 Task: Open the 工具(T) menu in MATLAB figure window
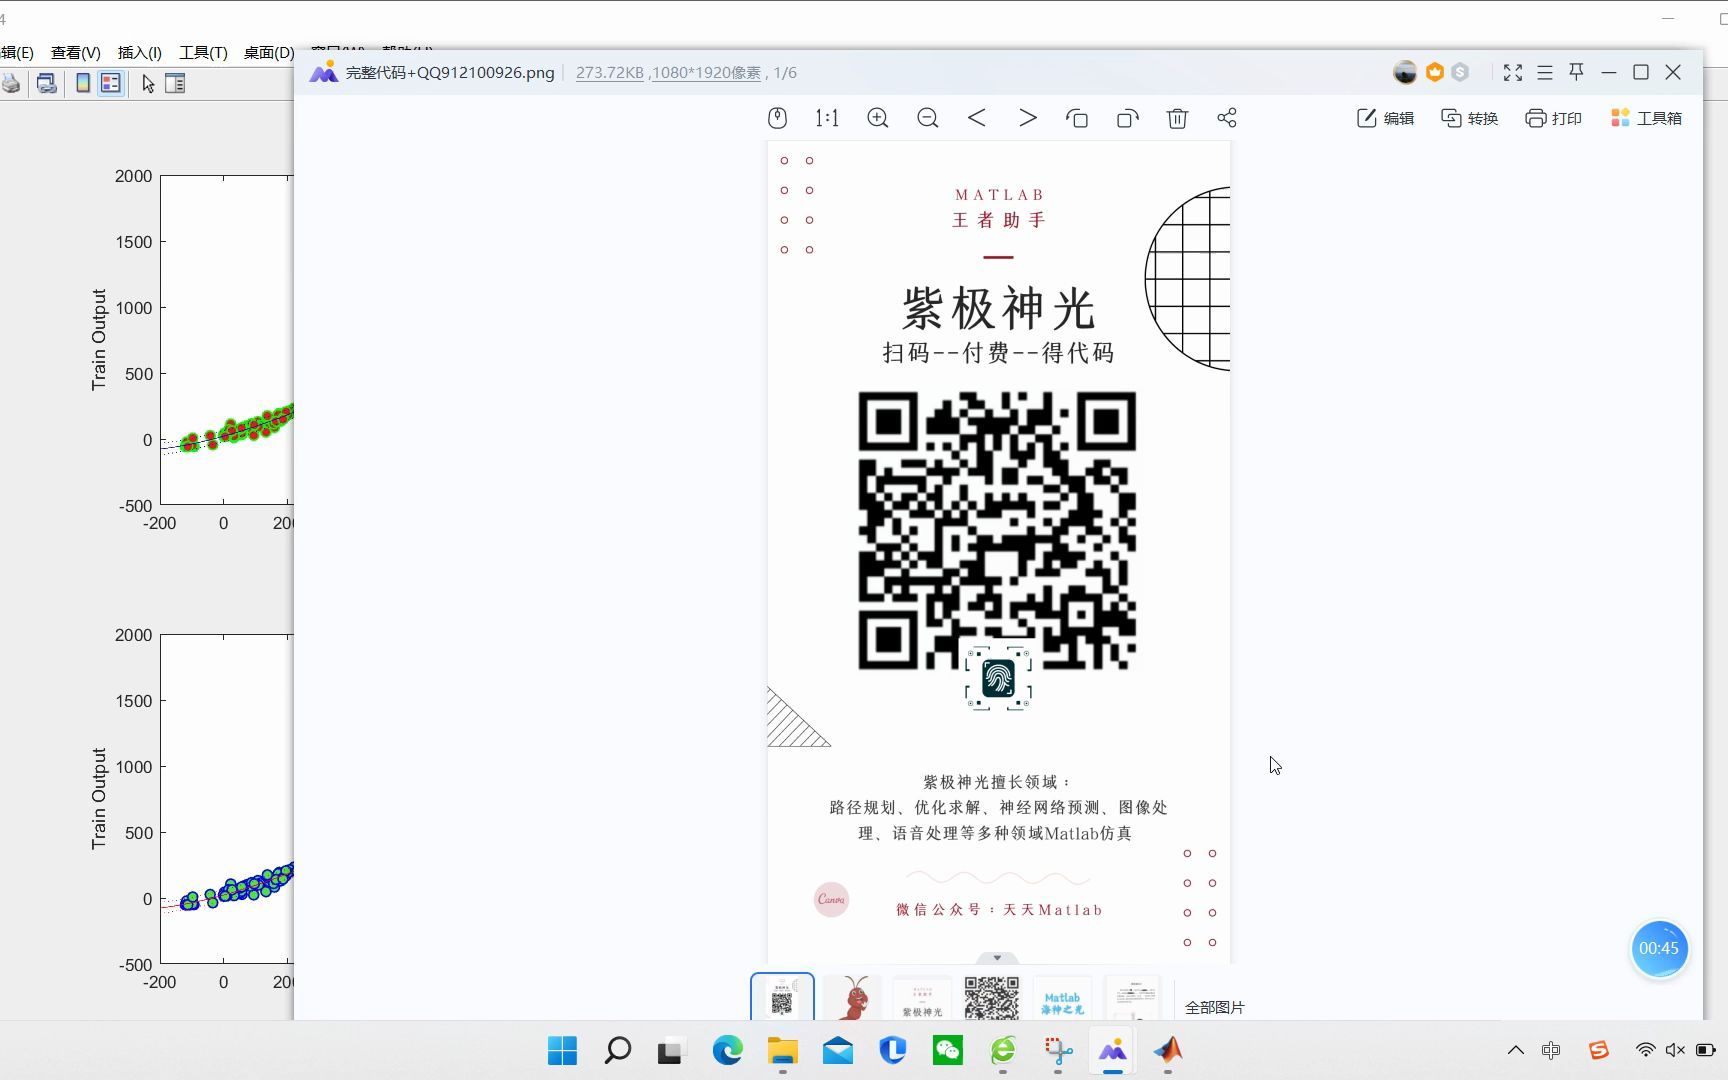[202, 52]
